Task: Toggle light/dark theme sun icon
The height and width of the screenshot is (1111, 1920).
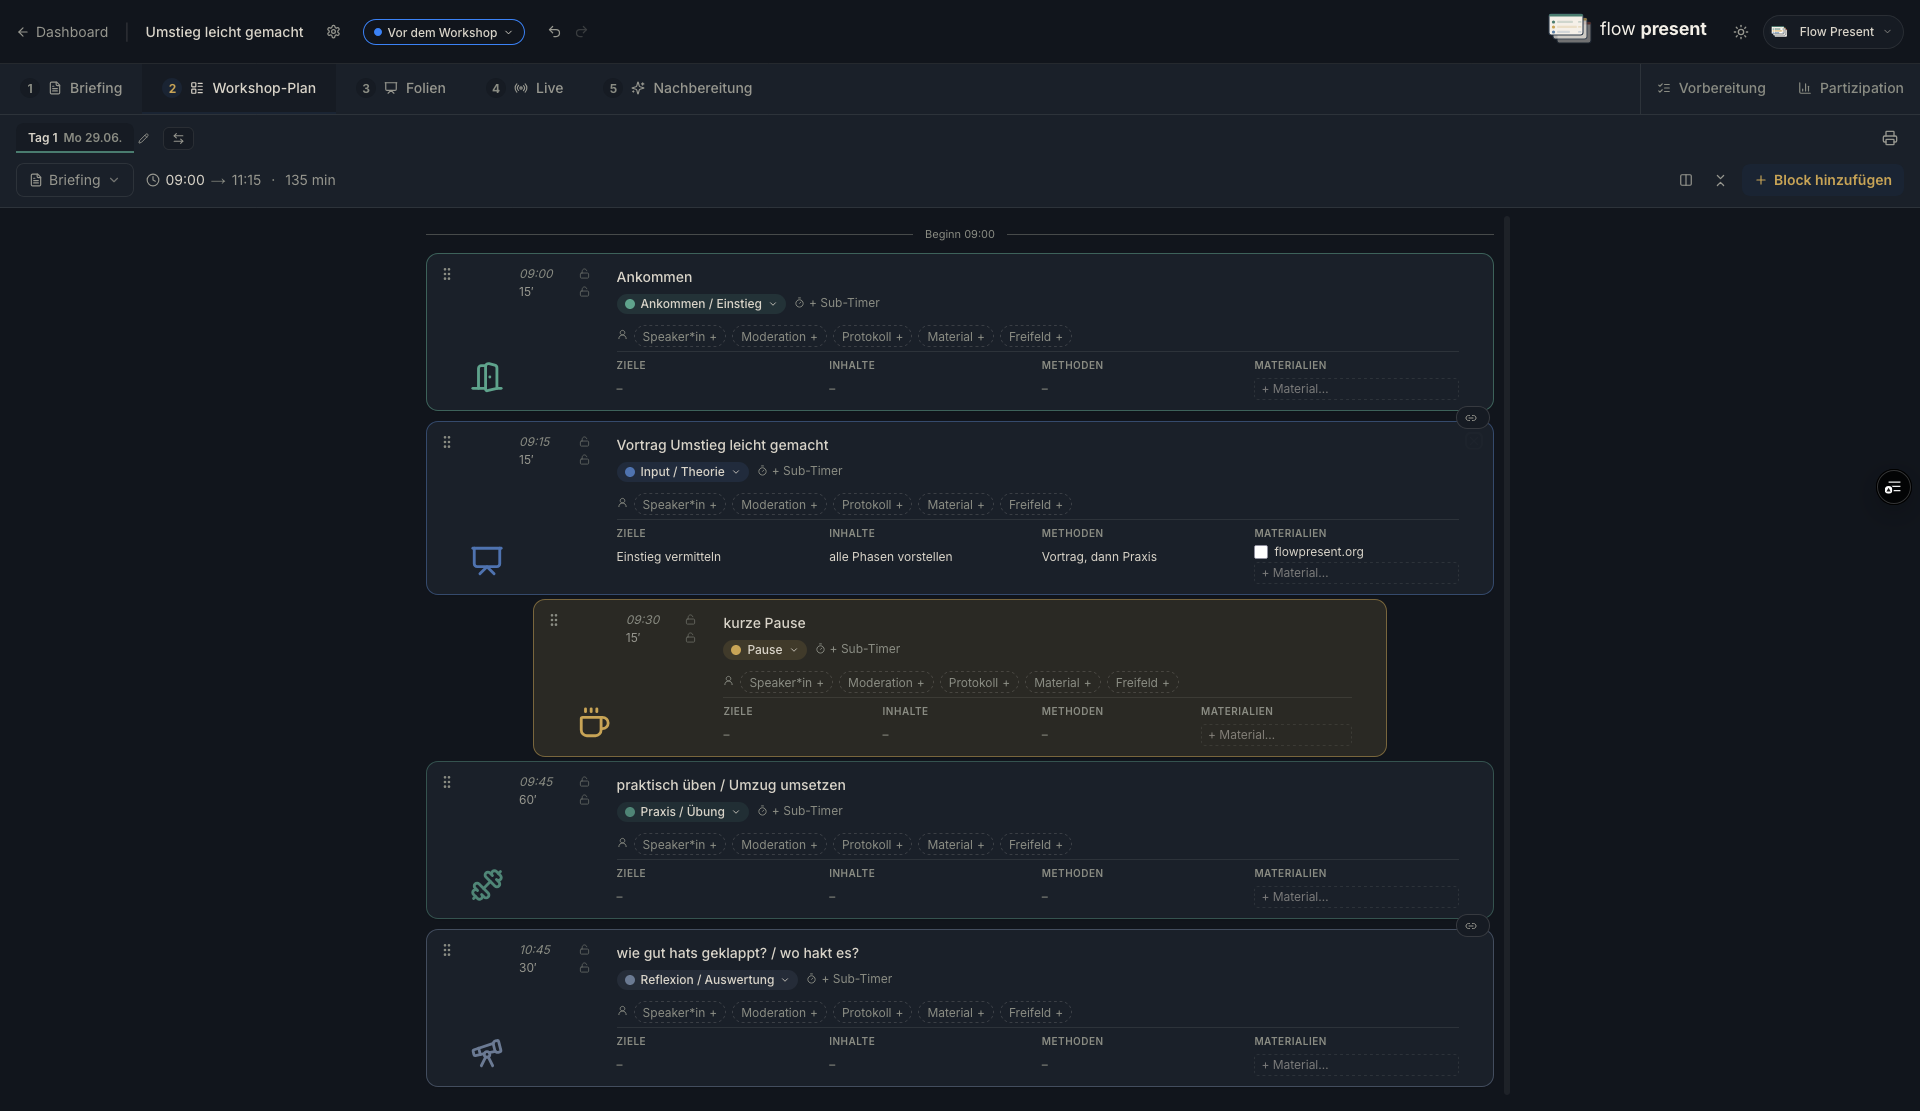Action: pos(1741,32)
